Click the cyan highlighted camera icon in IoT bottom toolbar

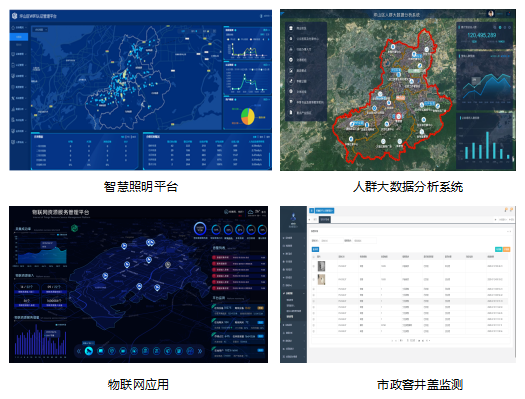coord(89,351)
